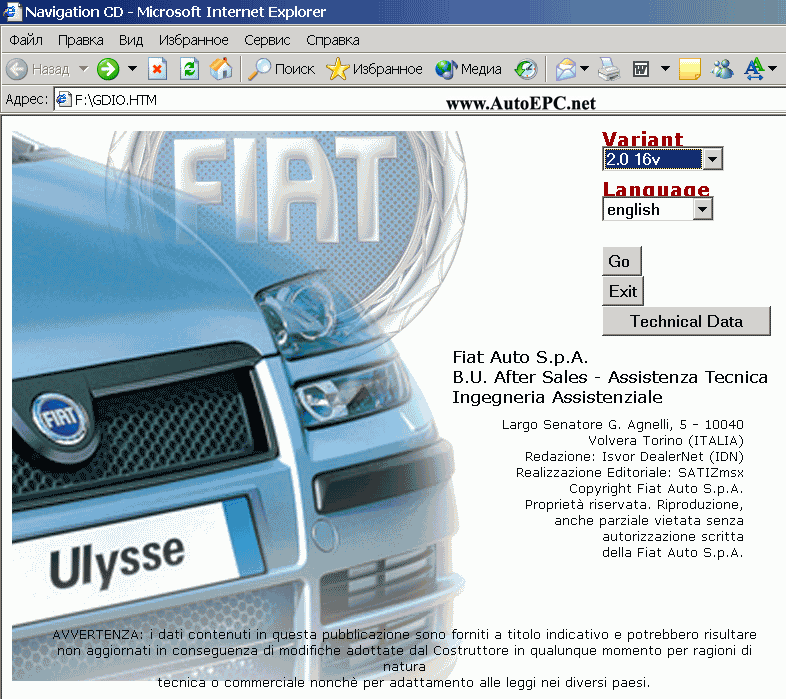Screen dimensions: 786x699
Task: Click the Home page icon
Action: tap(221, 69)
